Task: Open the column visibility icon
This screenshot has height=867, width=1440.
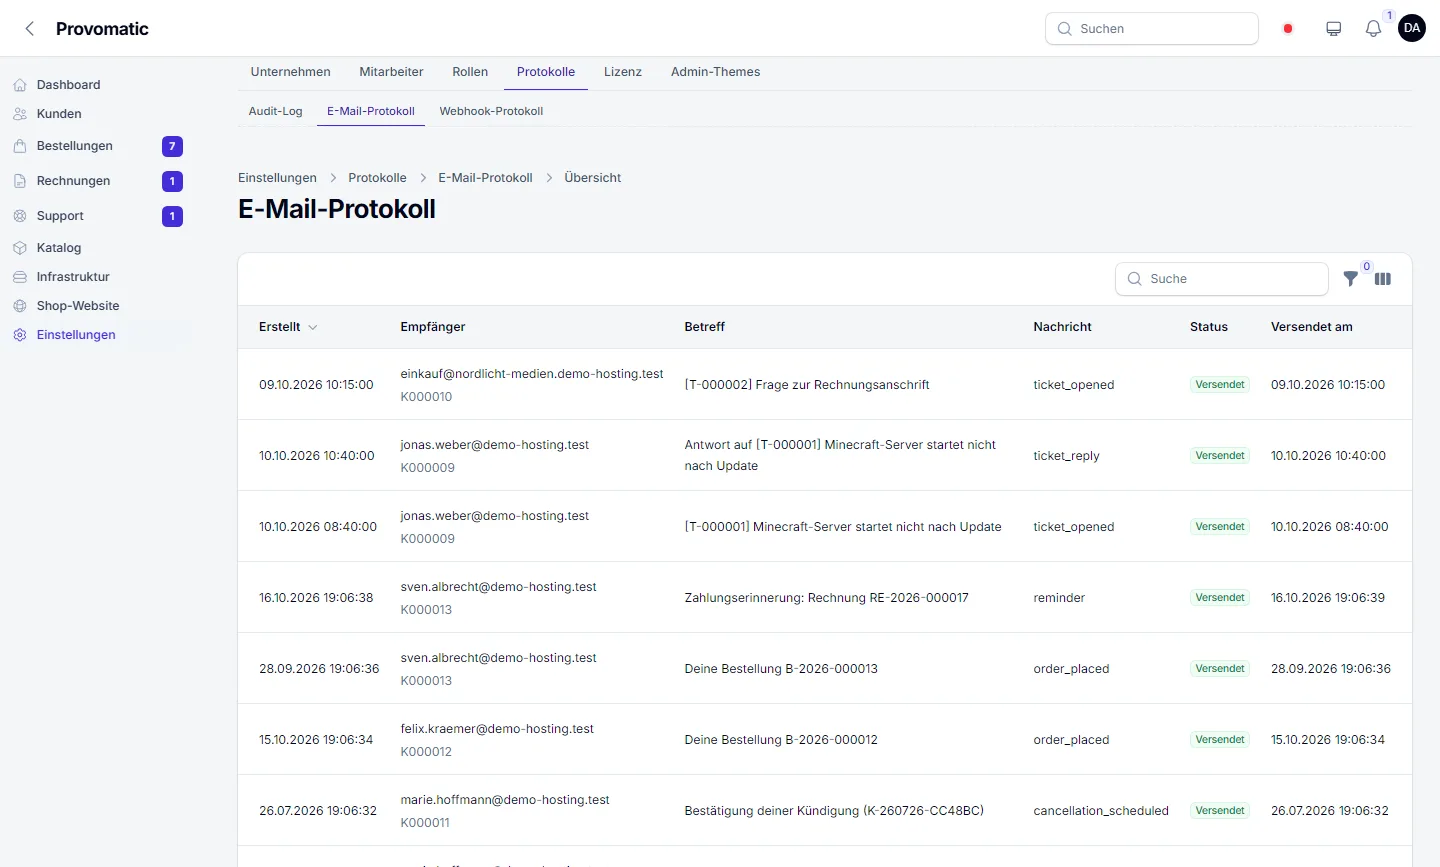Action: click(x=1383, y=279)
